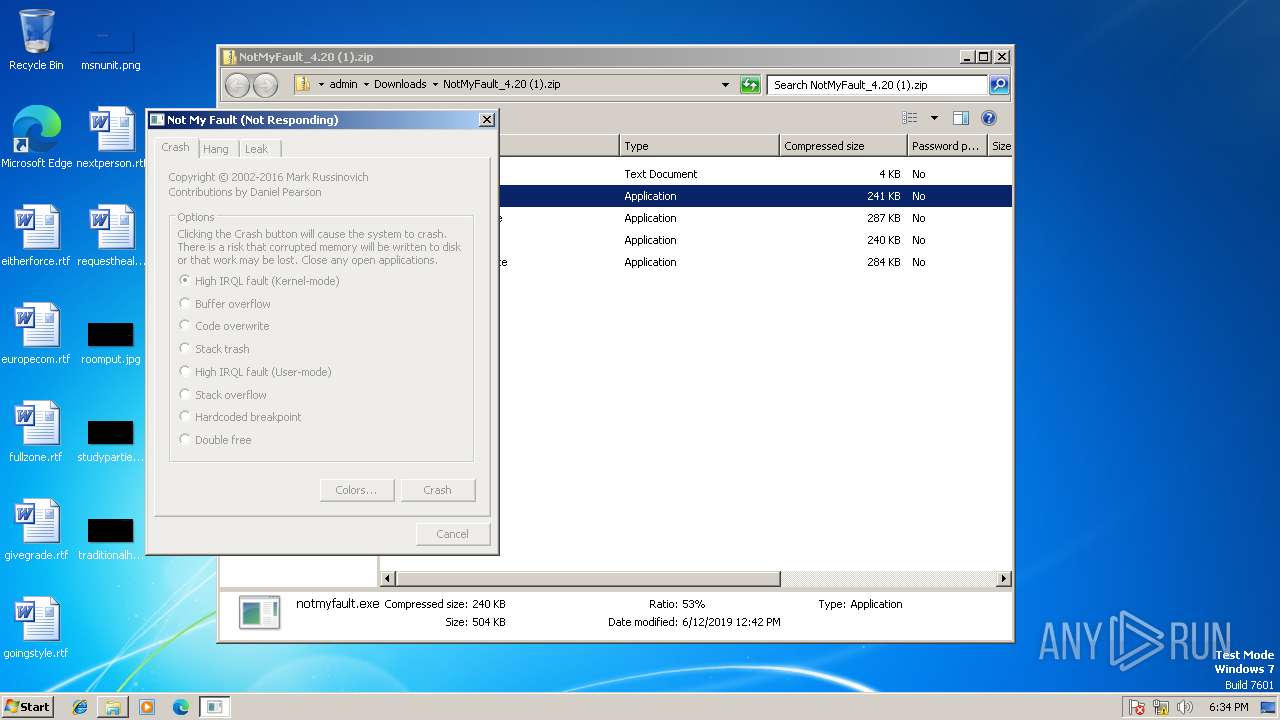The image size is (1280, 720).
Task: Select the requestheal desktop document
Action: 111,236
